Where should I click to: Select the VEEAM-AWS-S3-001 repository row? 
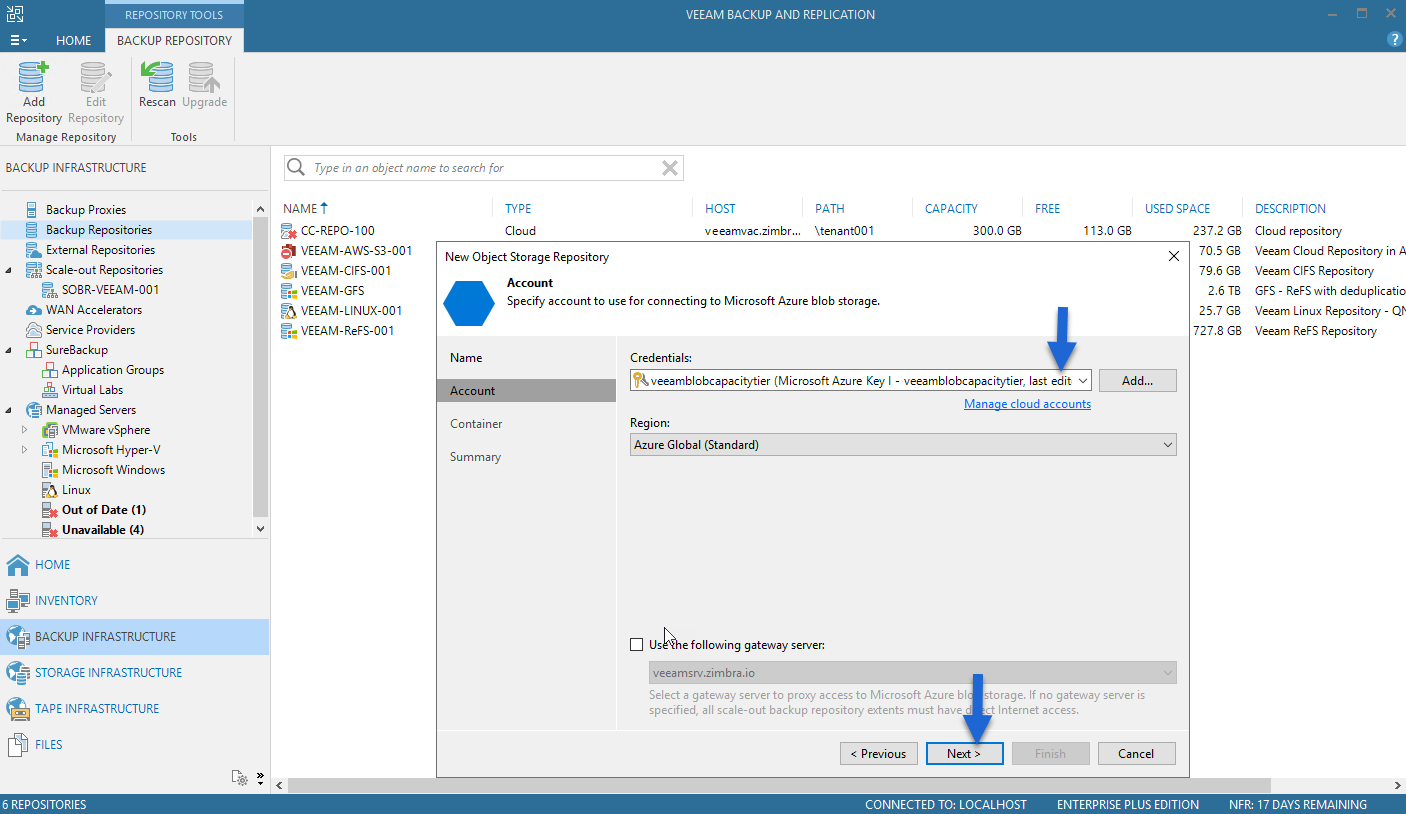356,251
